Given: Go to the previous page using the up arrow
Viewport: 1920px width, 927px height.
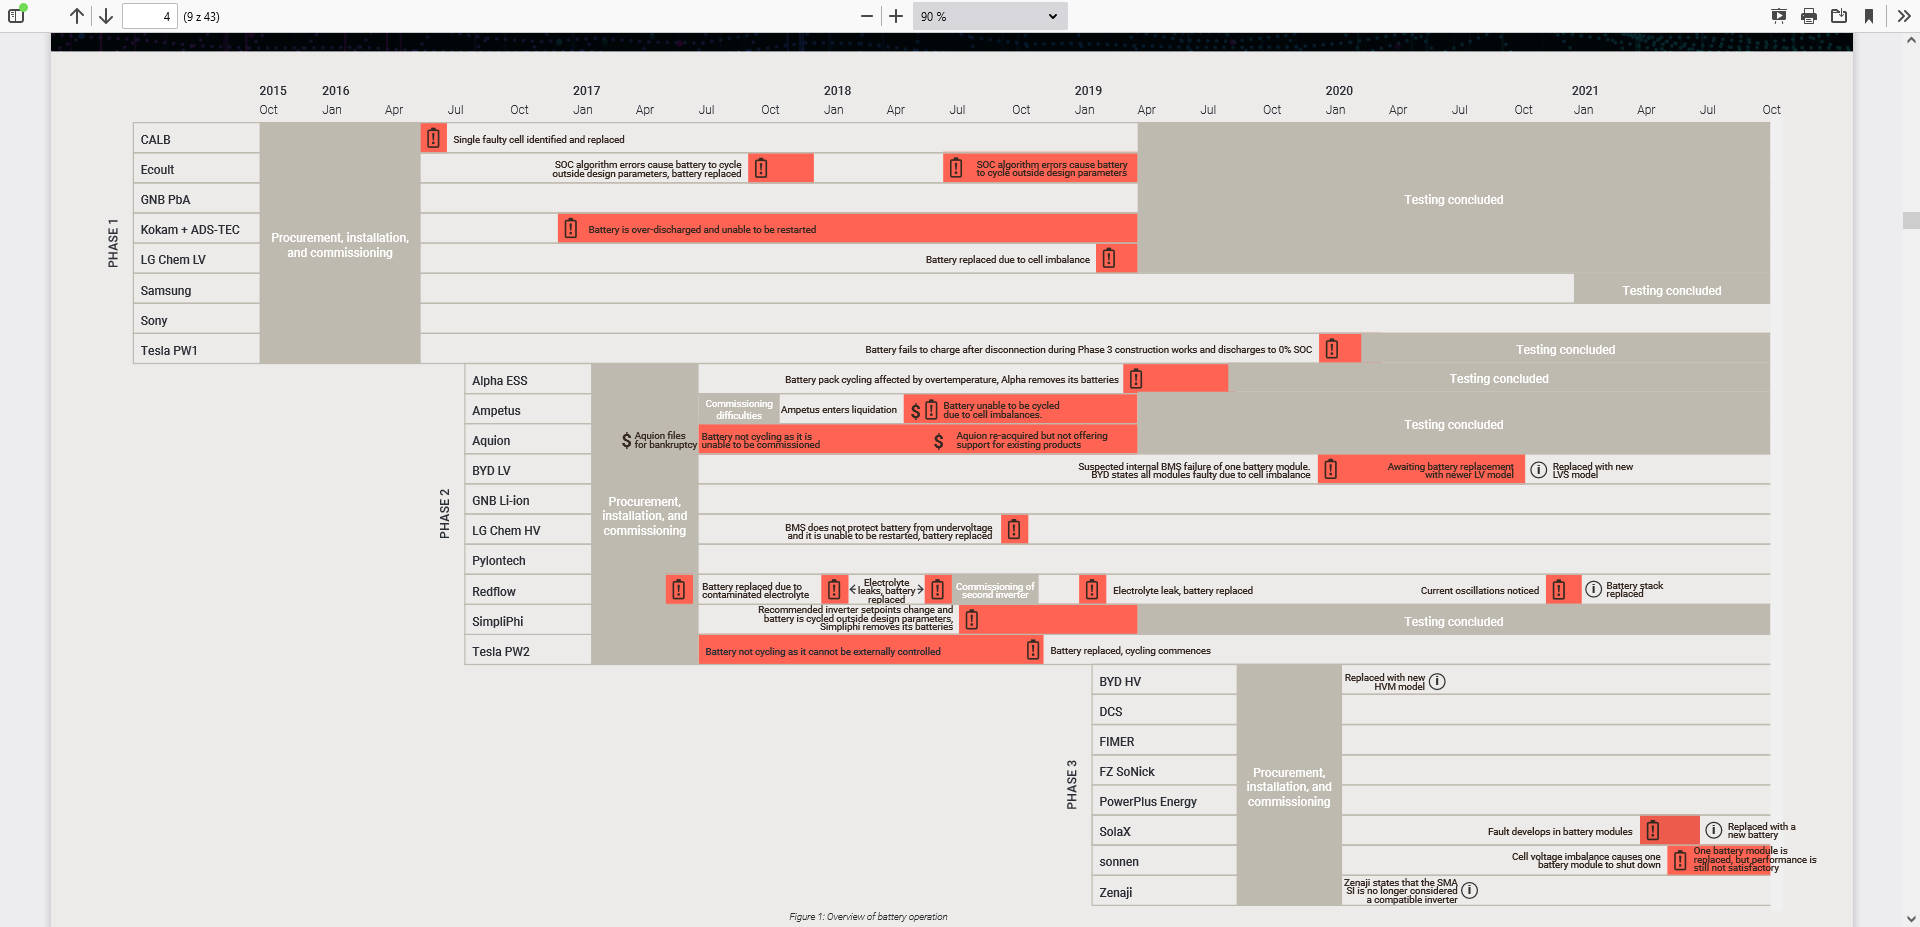Looking at the screenshot, I should (x=77, y=16).
